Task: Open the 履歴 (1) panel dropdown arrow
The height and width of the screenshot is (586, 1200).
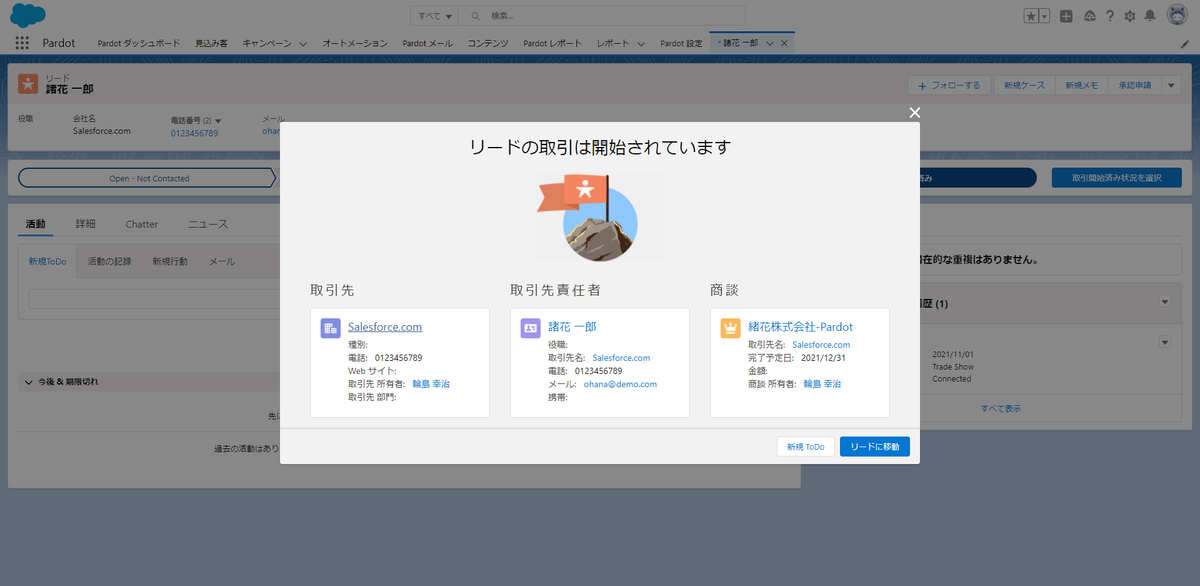Action: coord(1165,302)
